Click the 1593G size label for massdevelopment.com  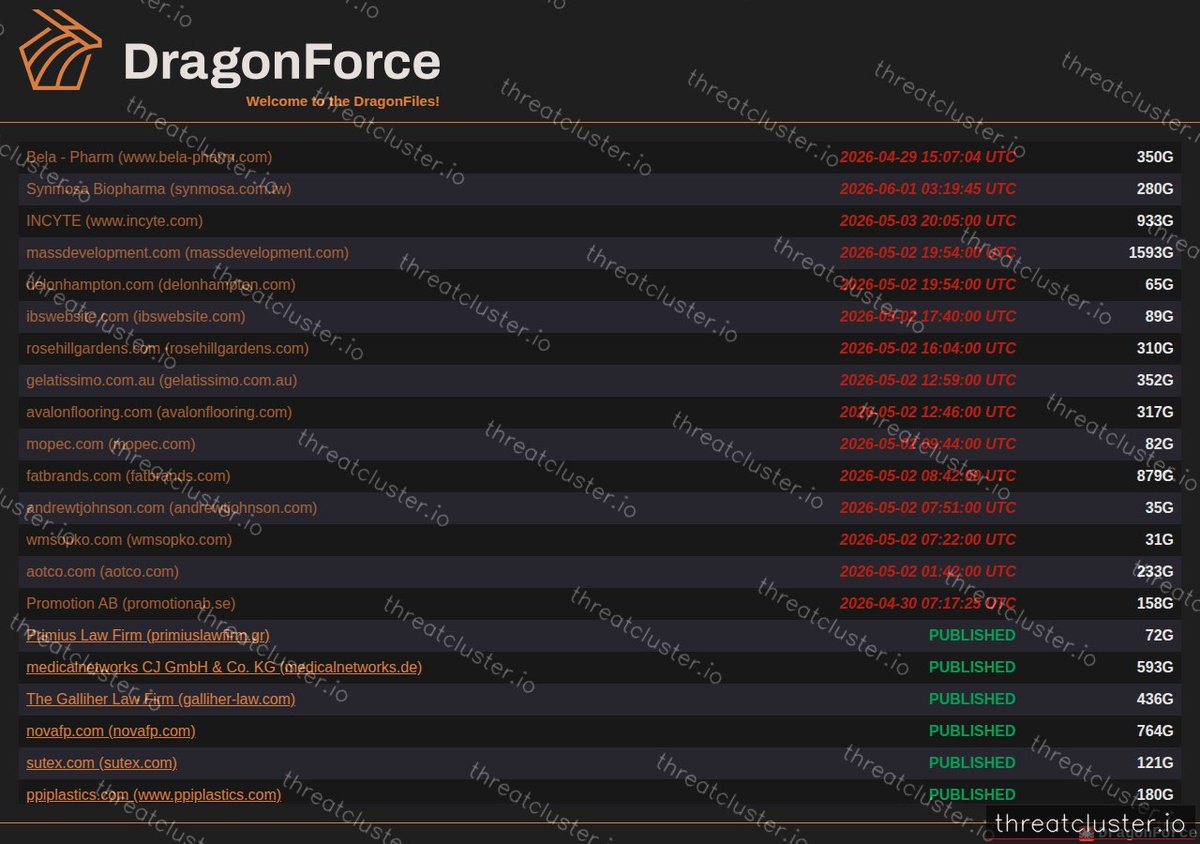coord(1151,253)
